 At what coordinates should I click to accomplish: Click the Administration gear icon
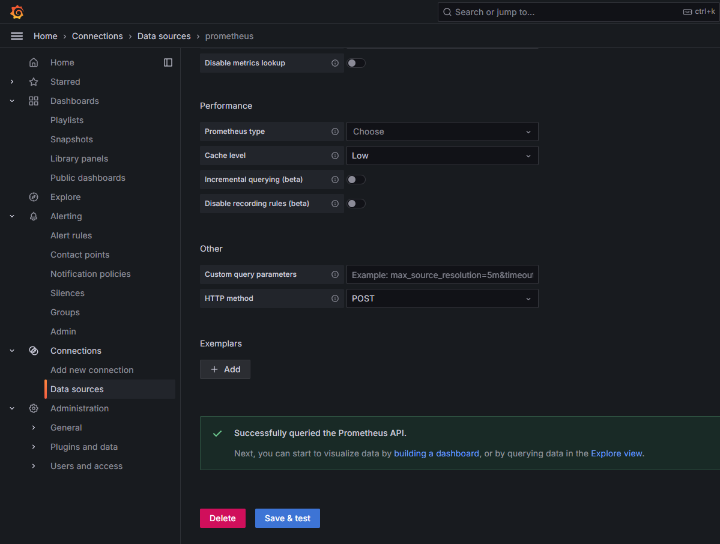34,408
